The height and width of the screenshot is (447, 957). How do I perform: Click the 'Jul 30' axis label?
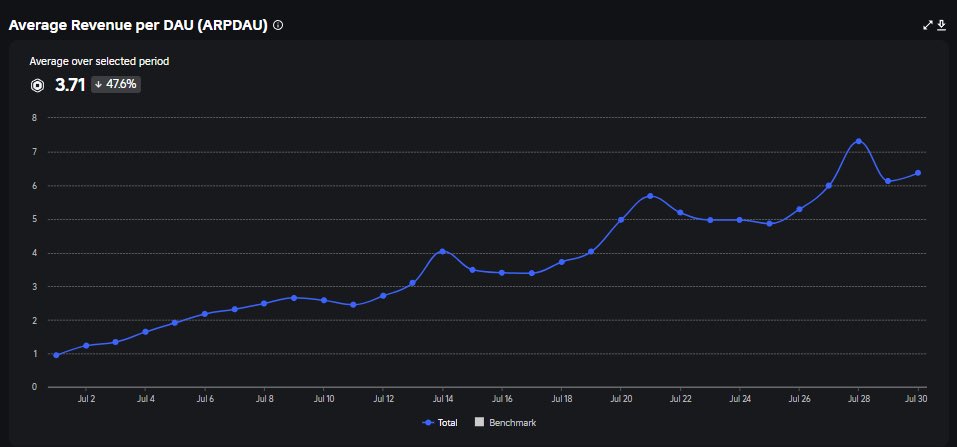(x=918, y=399)
